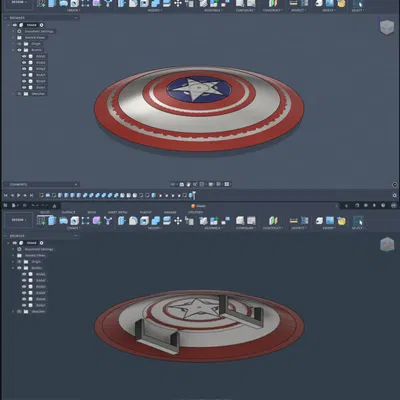
Task: Toggle visibility of third body in upper browser
Action: point(24,69)
